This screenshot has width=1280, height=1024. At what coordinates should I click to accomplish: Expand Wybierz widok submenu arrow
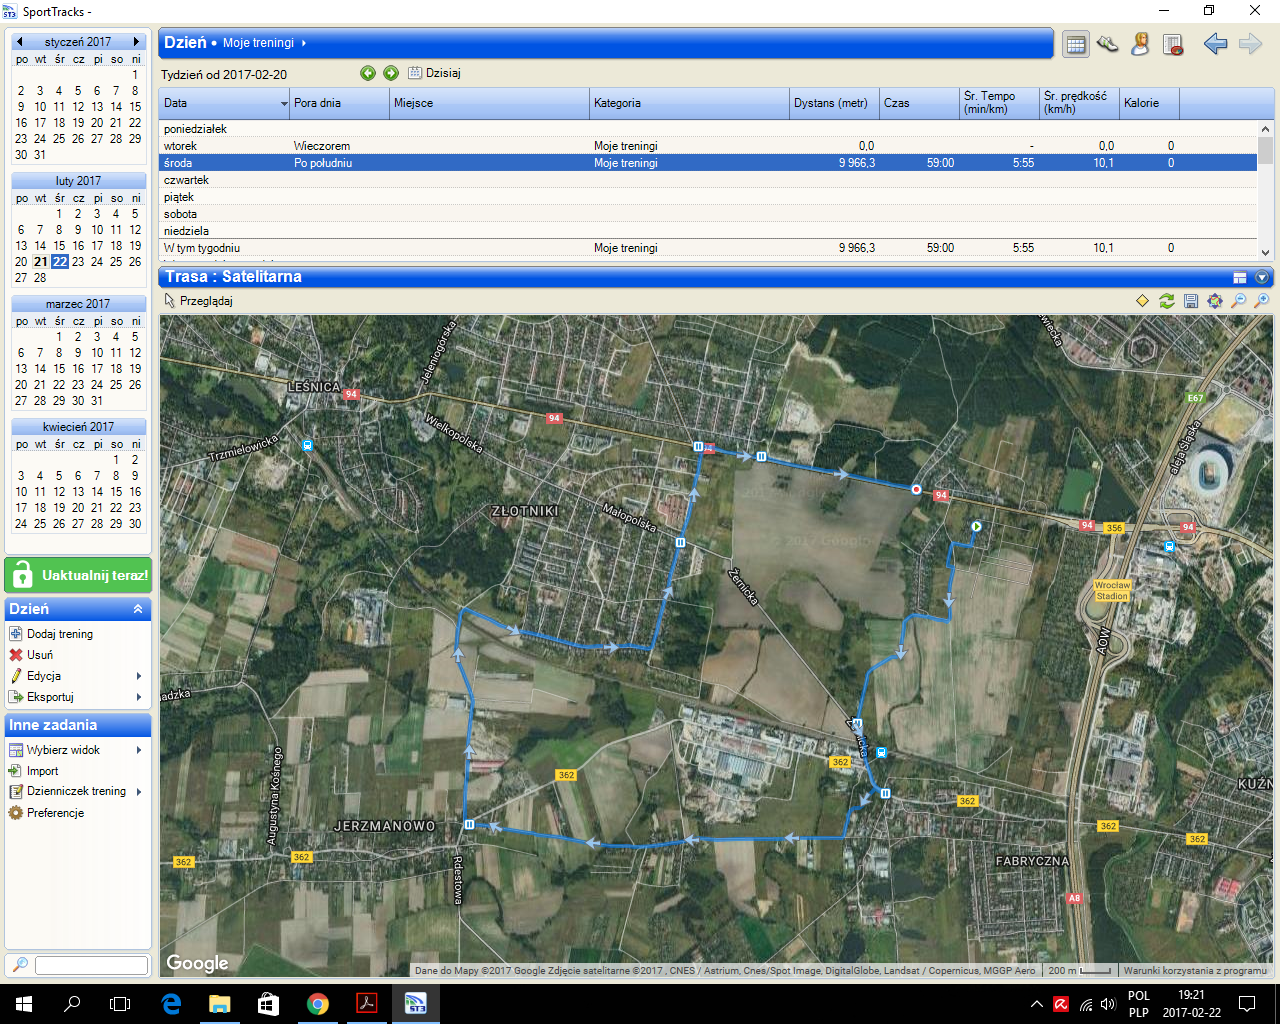click(x=139, y=750)
